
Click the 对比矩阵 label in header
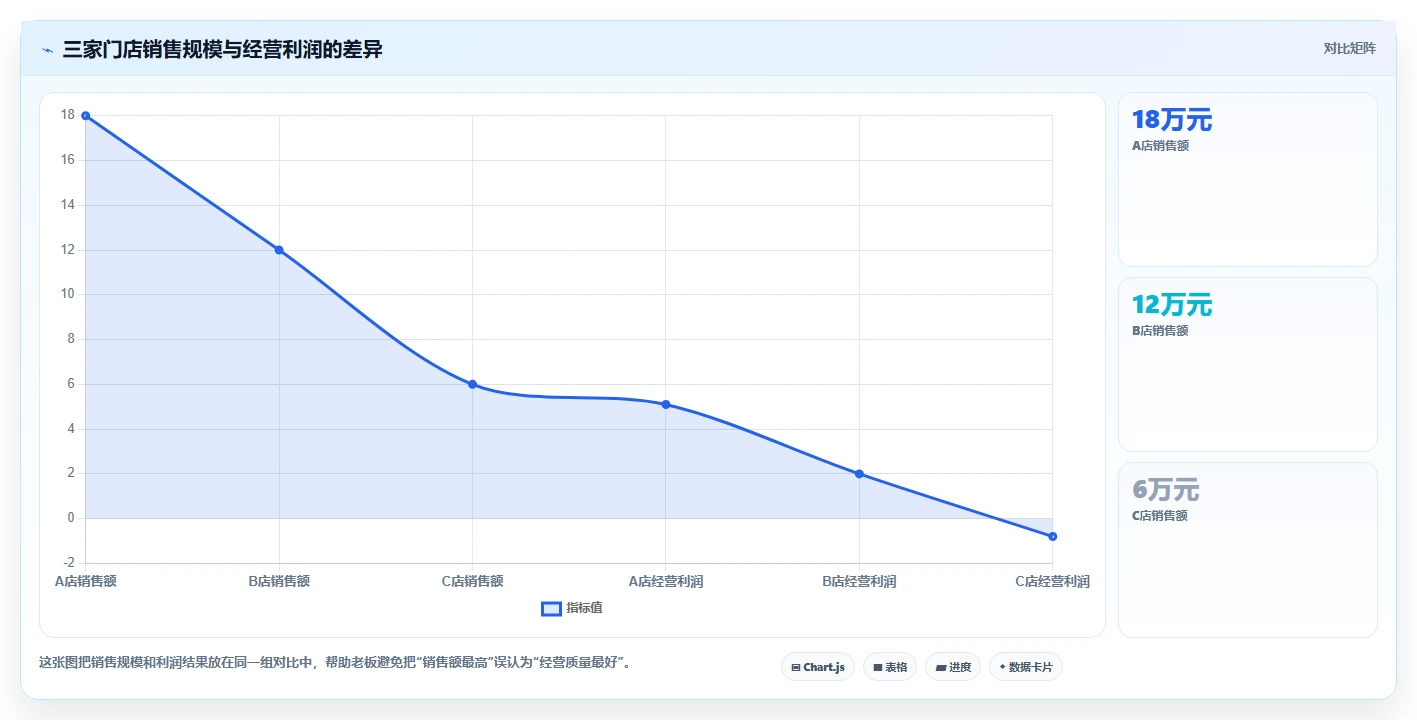click(x=1349, y=48)
